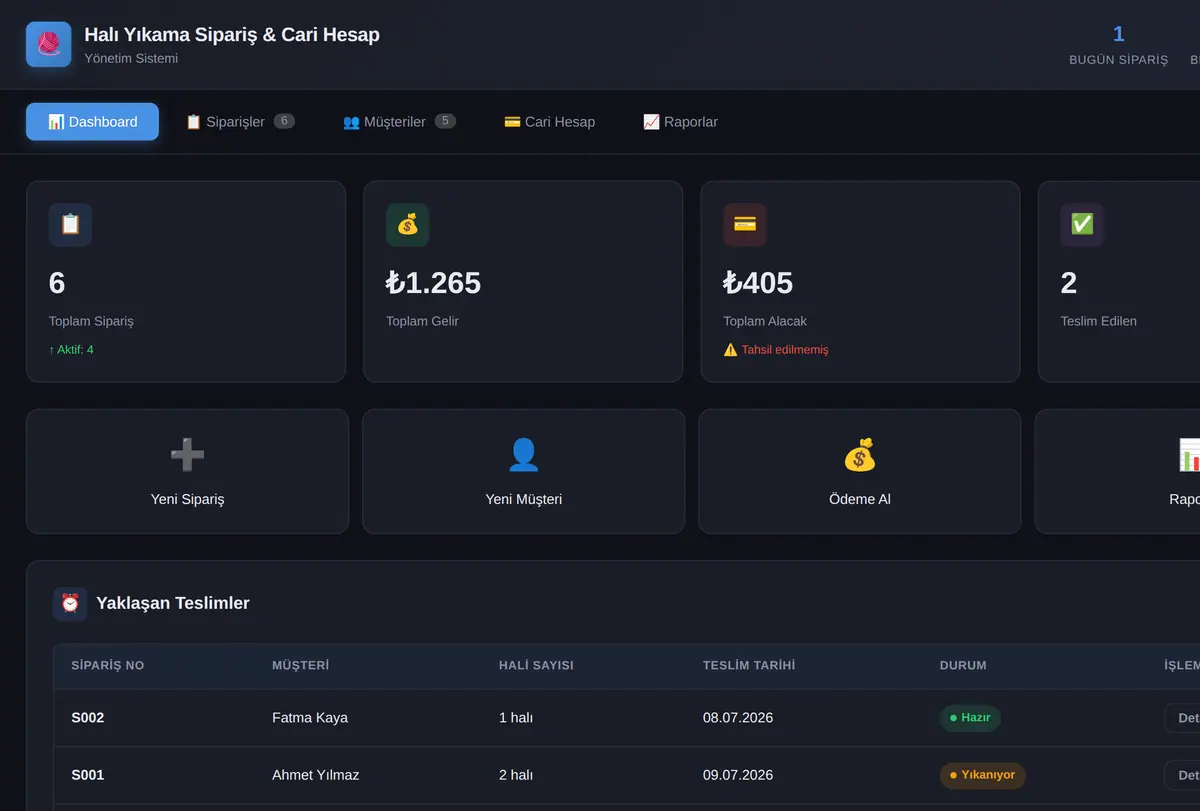The width and height of the screenshot is (1200, 811).
Task: Open the Dashboard tab
Action: tap(92, 122)
